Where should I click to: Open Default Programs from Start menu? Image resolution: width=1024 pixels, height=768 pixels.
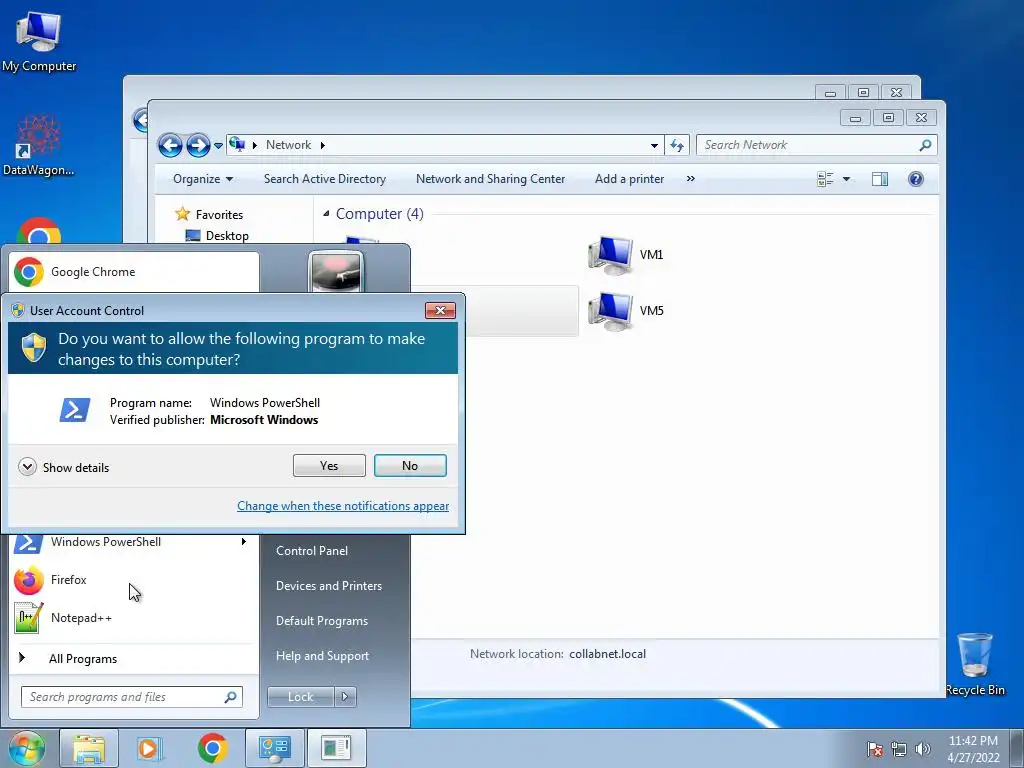pos(321,621)
